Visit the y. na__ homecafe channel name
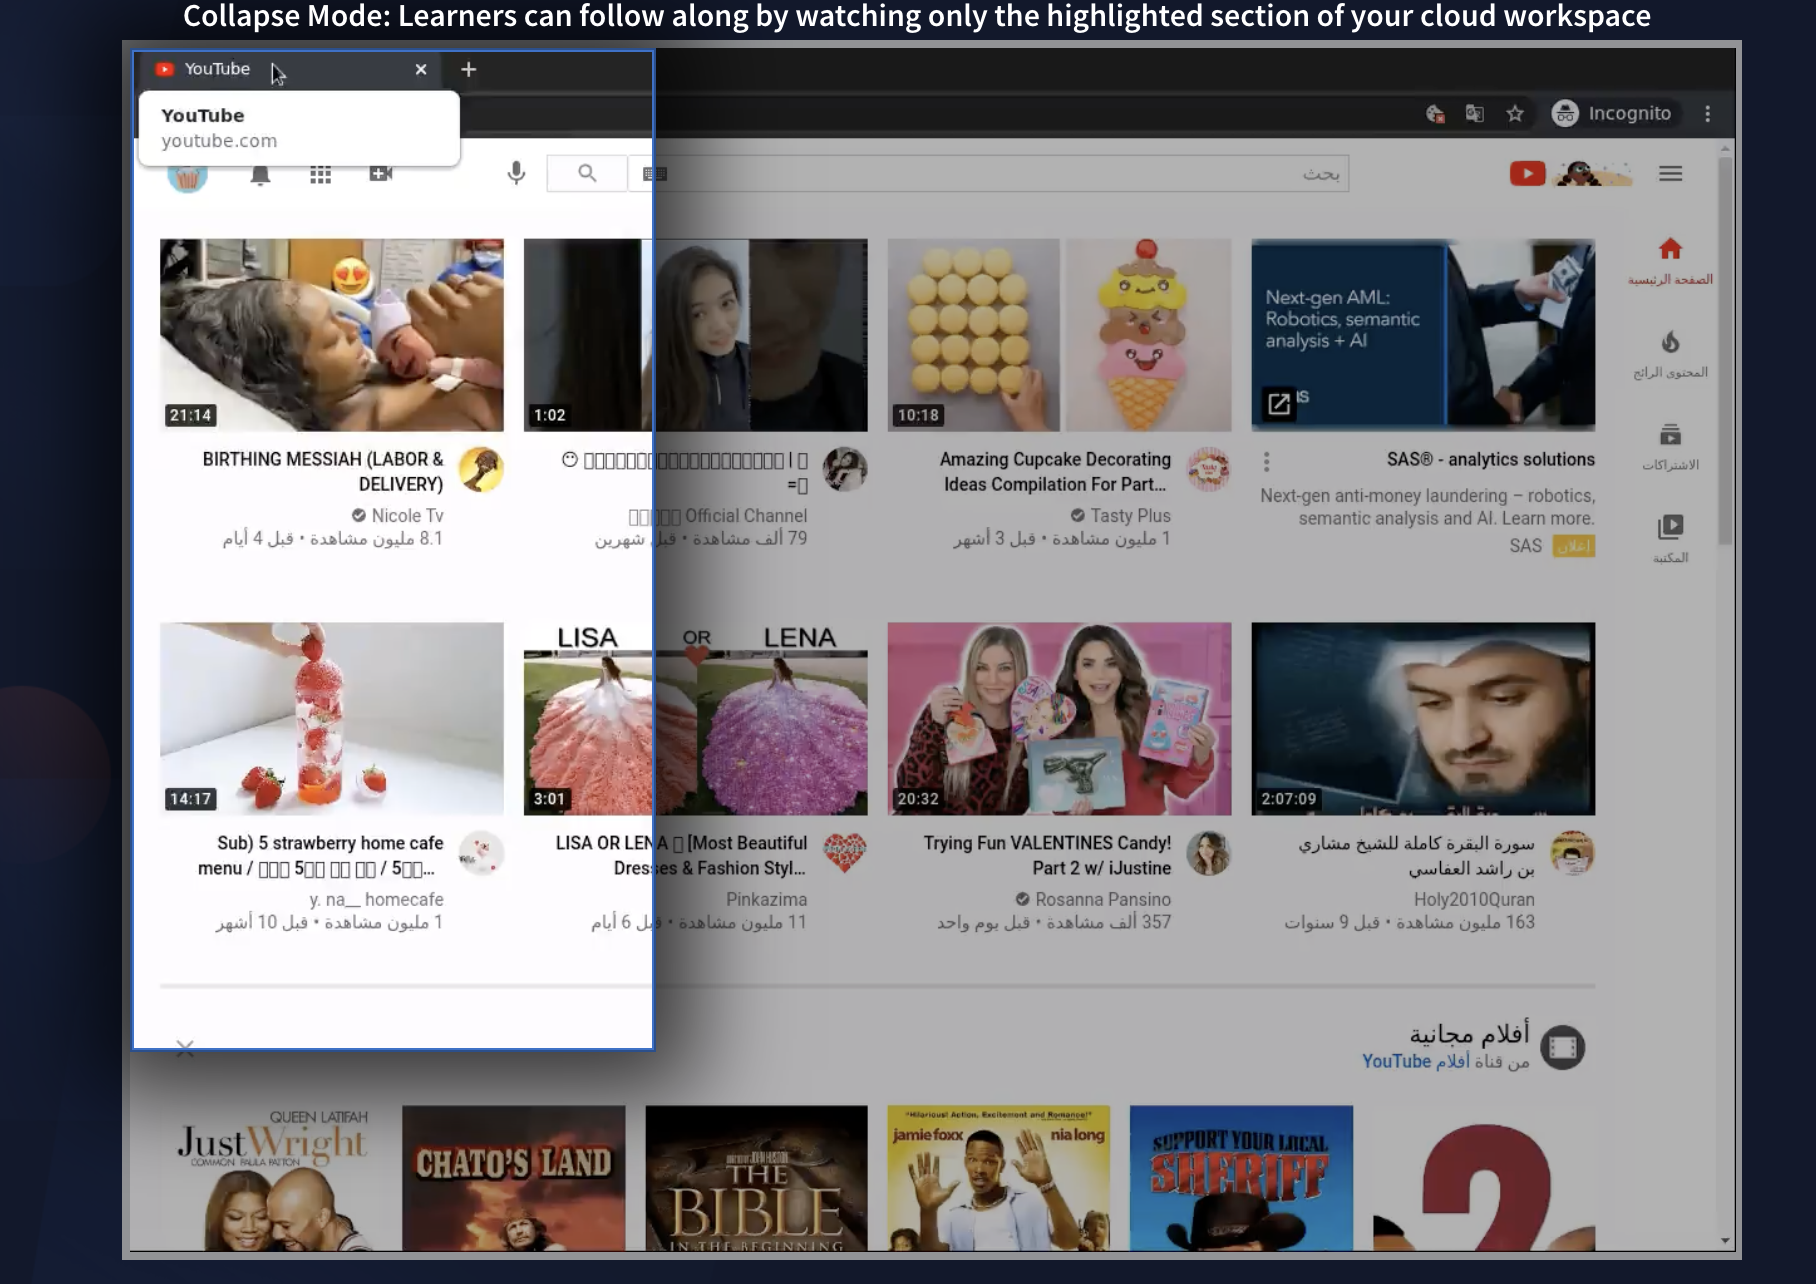 tap(377, 900)
